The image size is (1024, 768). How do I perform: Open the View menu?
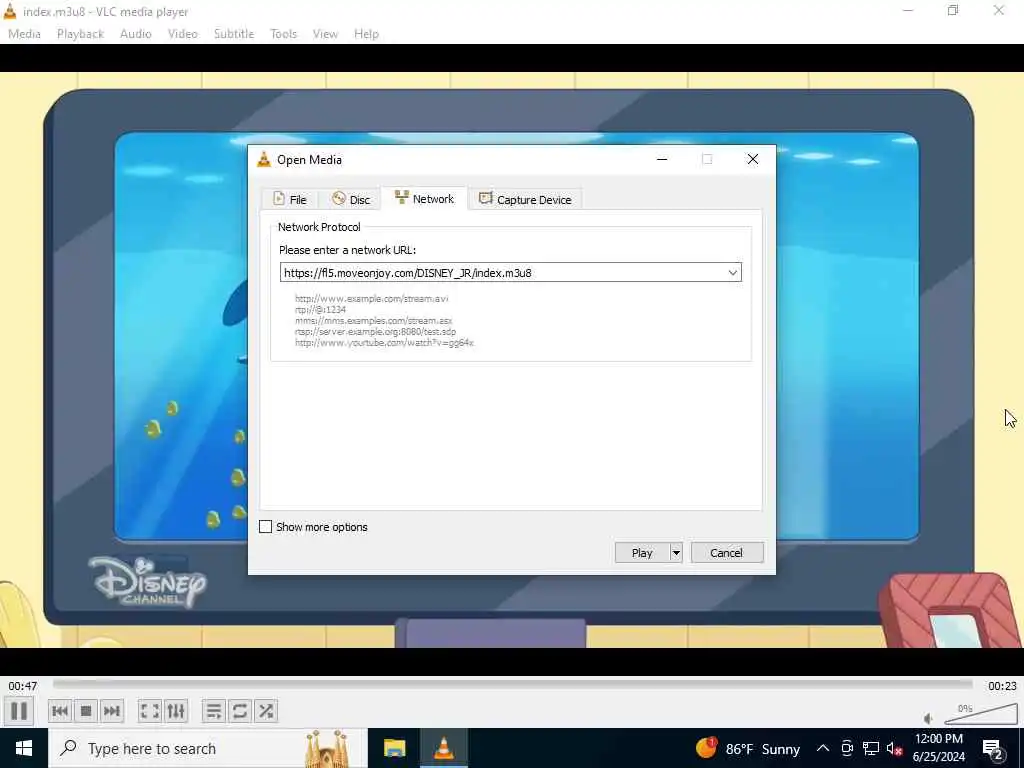[325, 34]
